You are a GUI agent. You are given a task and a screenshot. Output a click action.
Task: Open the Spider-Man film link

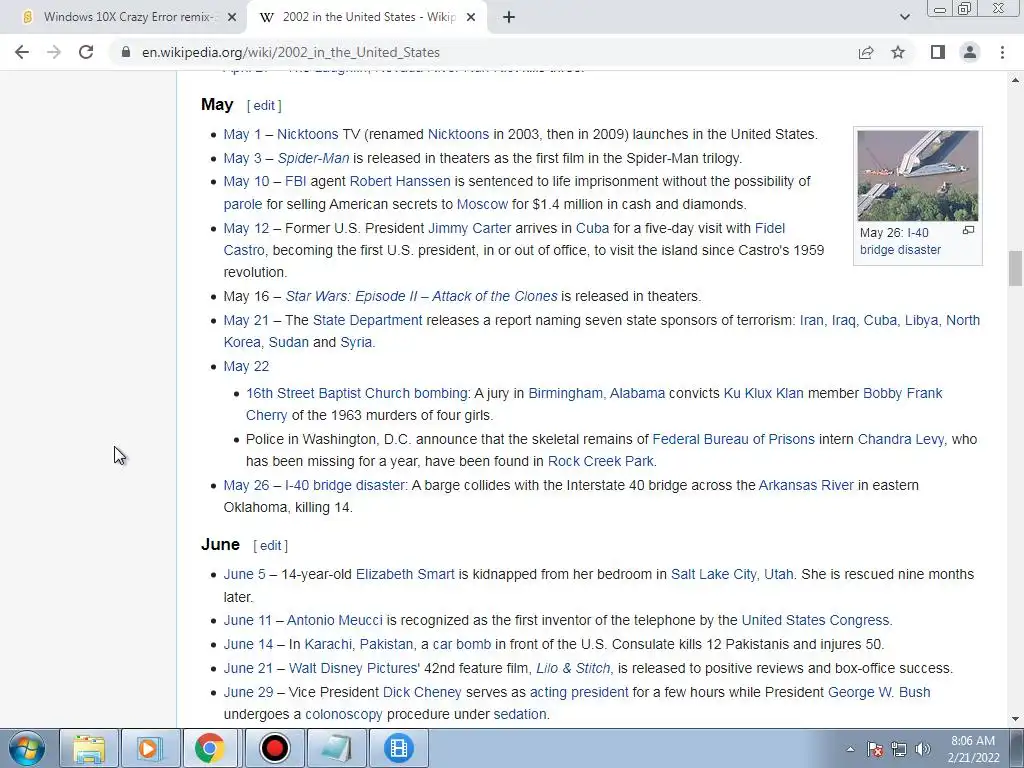[313, 158]
